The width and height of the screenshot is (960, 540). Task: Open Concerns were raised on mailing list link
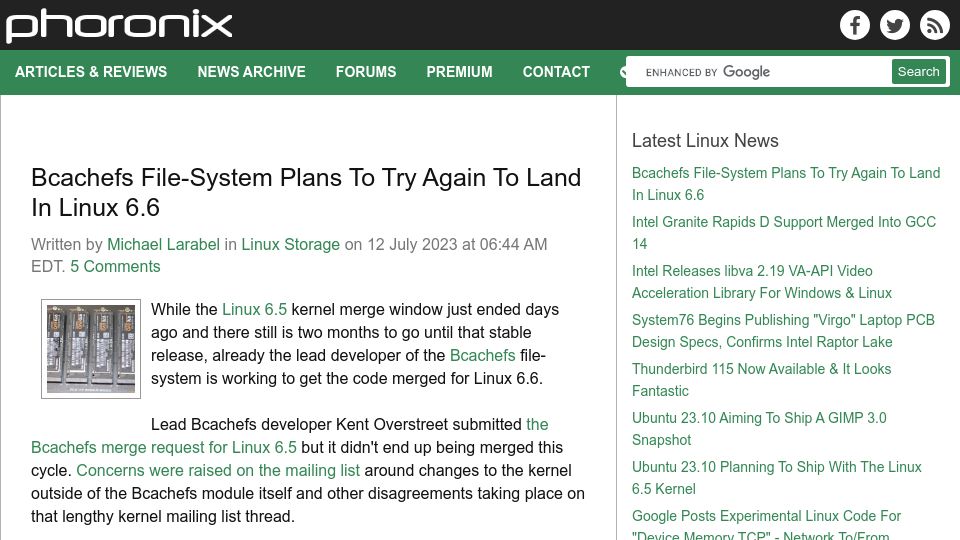[218, 470]
